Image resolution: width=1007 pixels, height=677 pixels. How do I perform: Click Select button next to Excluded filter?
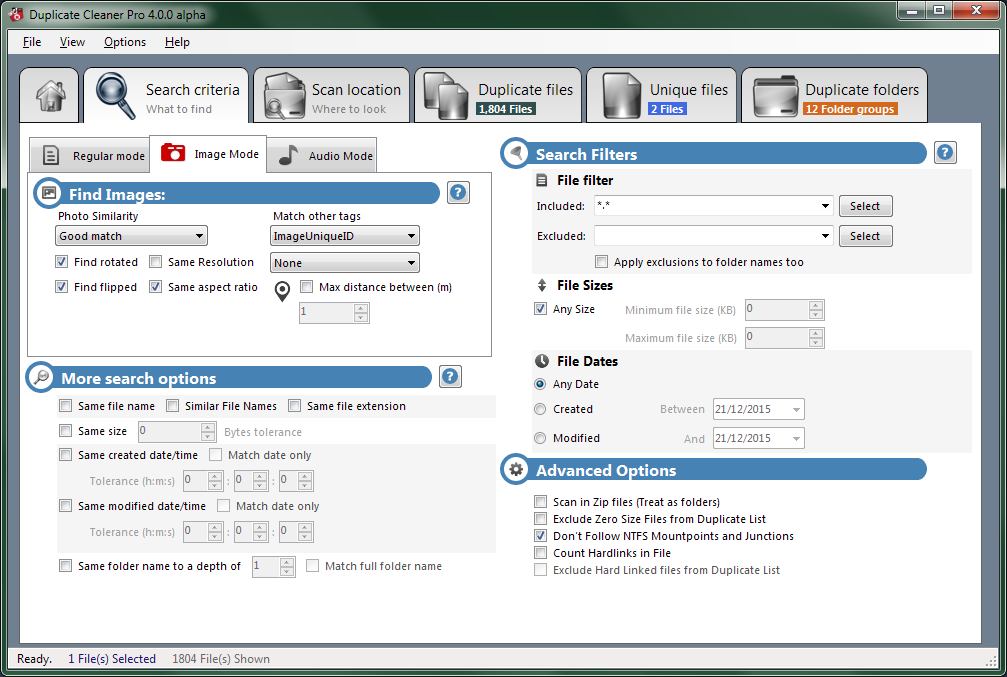tap(865, 236)
